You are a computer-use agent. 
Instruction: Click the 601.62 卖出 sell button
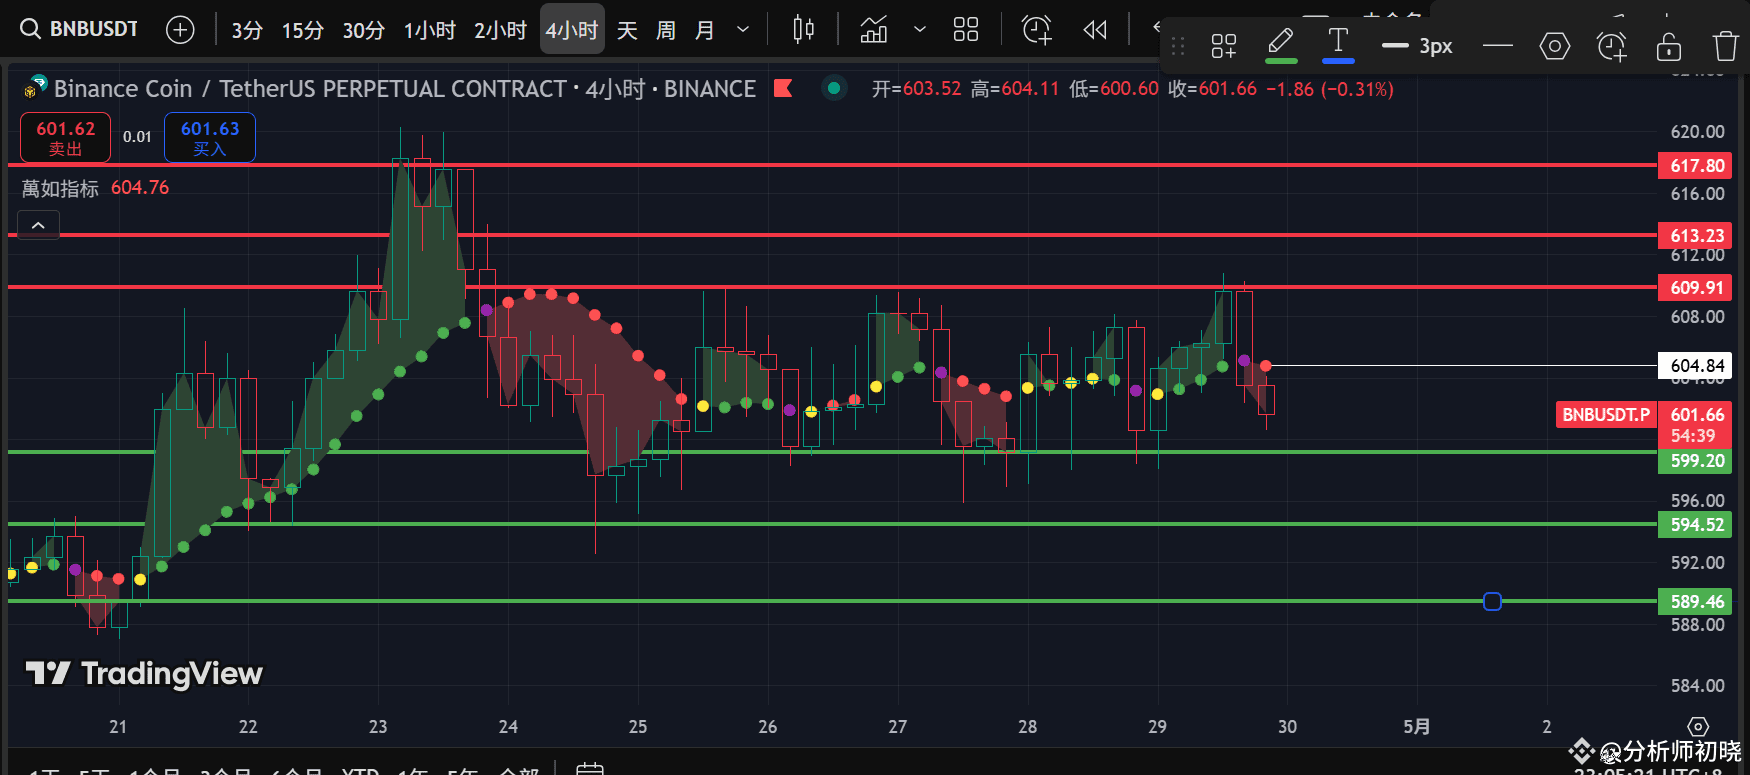[65, 138]
